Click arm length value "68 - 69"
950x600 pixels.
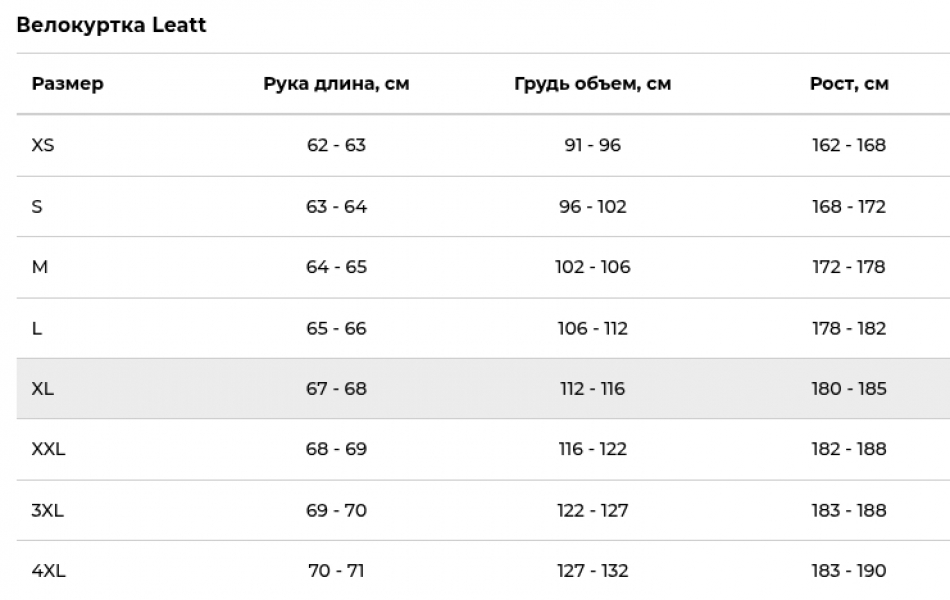[x=336, y=449]
